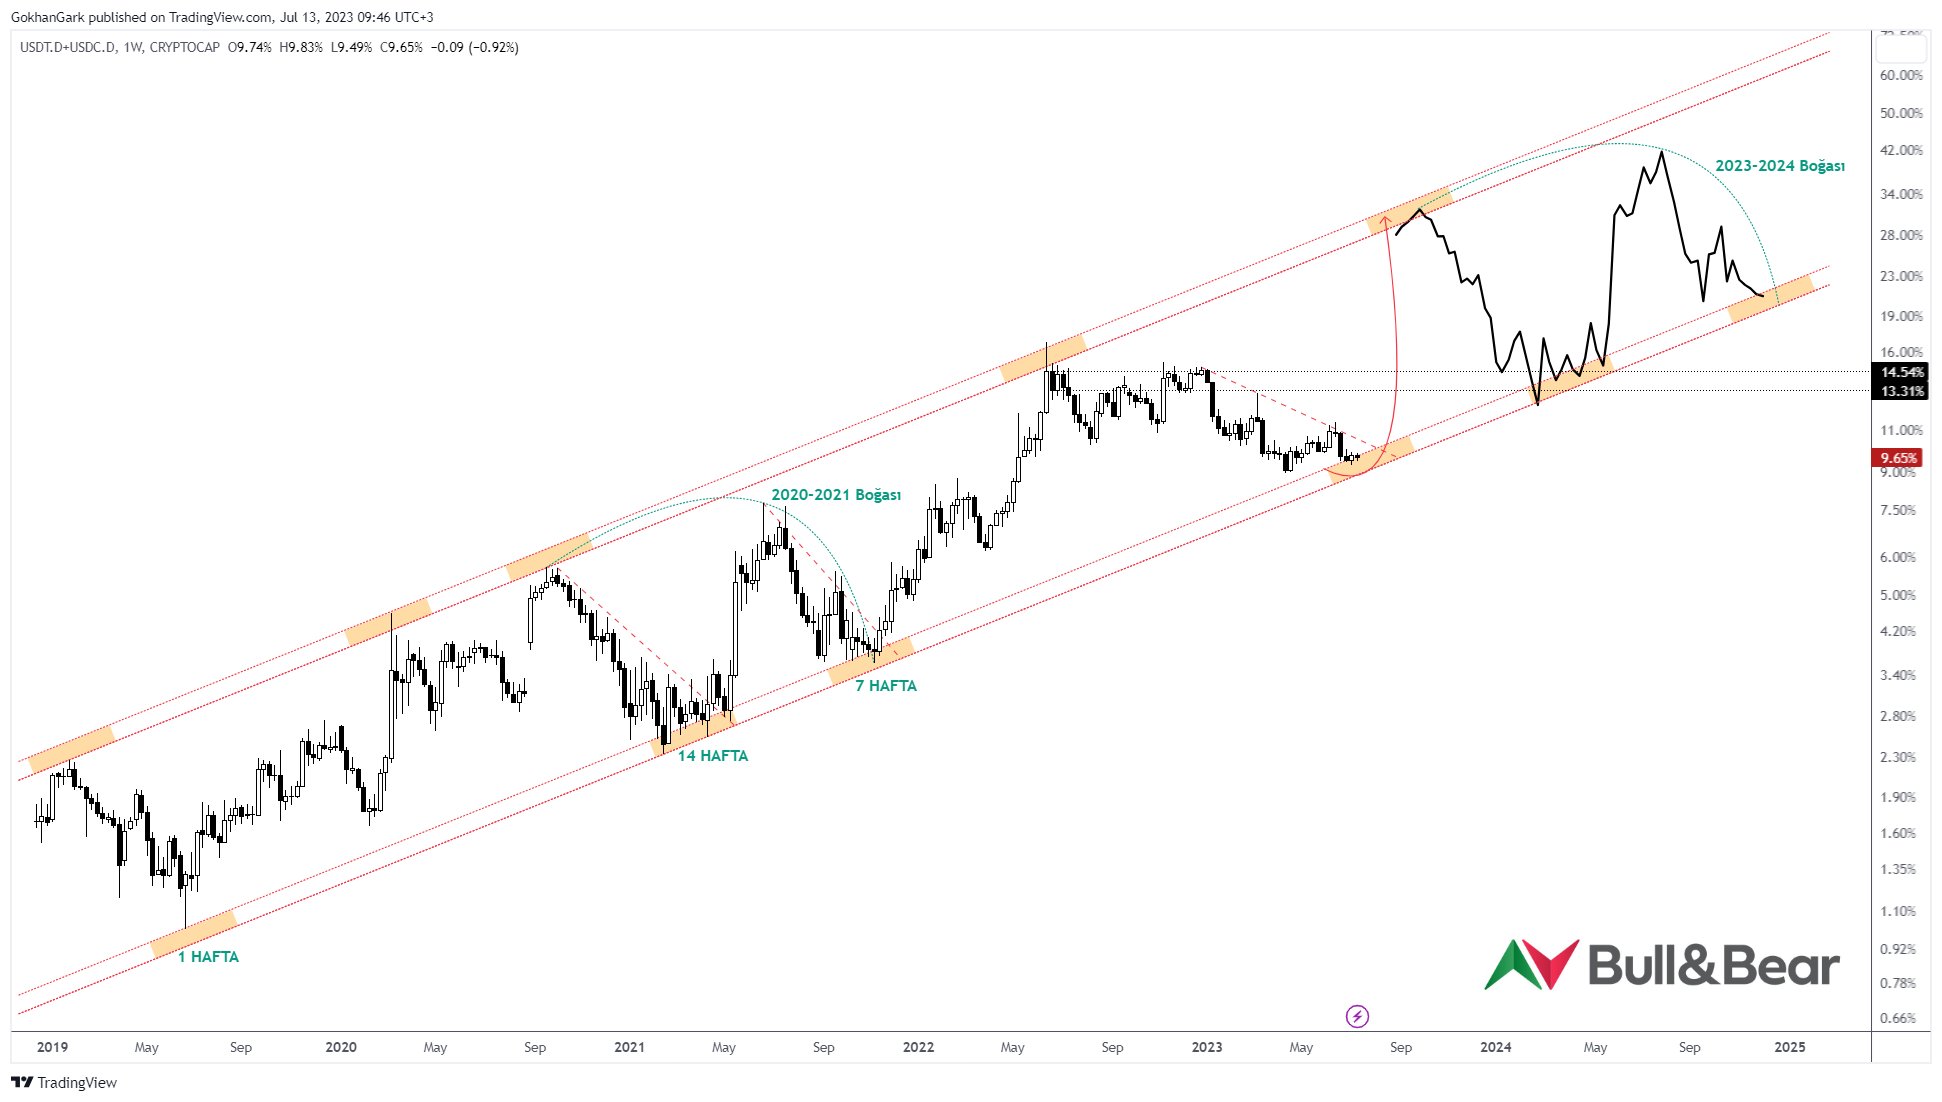
Task: Click the 2024 label on time axis
Action: tap(1495, 1047)
